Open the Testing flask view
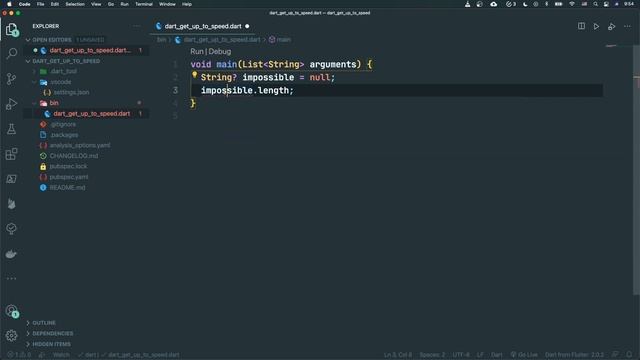The height and width of the screenshot is (360, 640). pos(11,129)
